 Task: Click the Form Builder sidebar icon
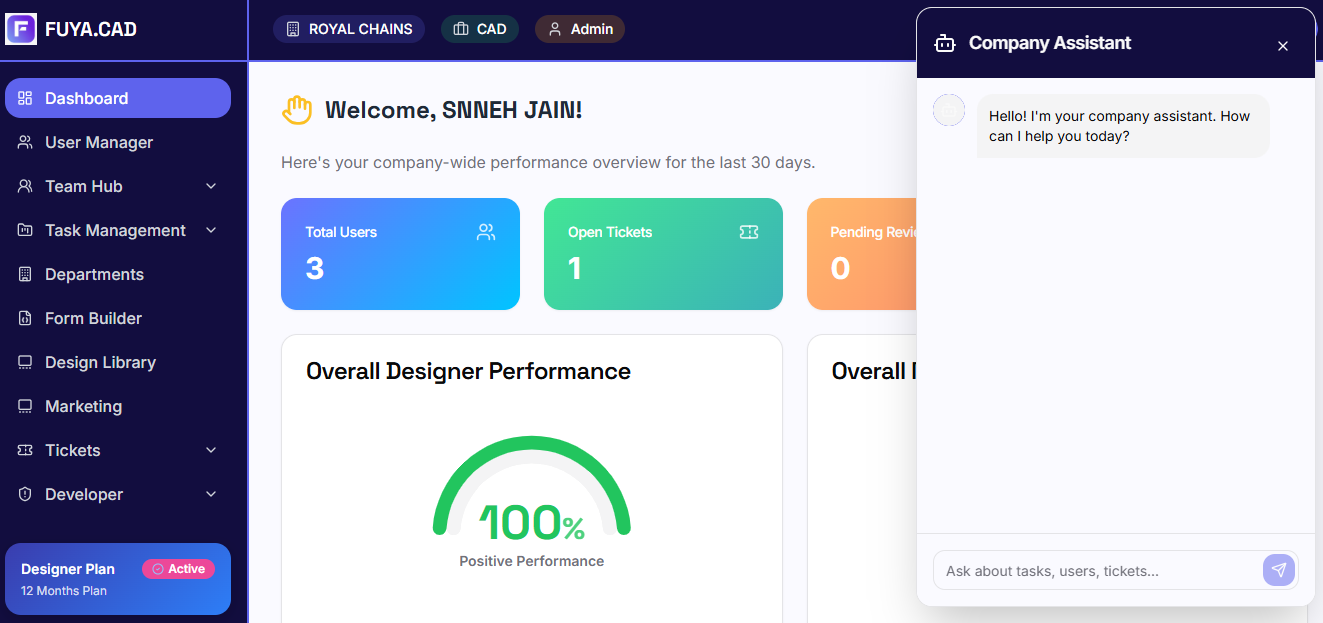(25, 318)
